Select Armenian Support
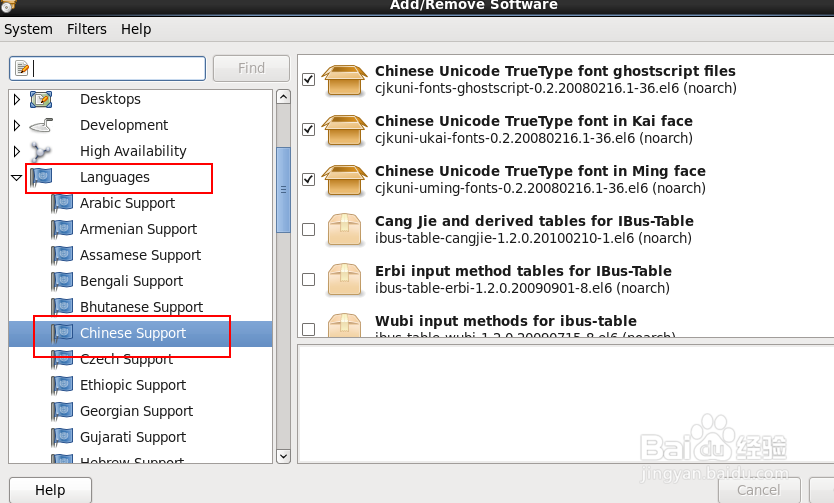Viewport: 834px width, 503px height. coord(138,230)
